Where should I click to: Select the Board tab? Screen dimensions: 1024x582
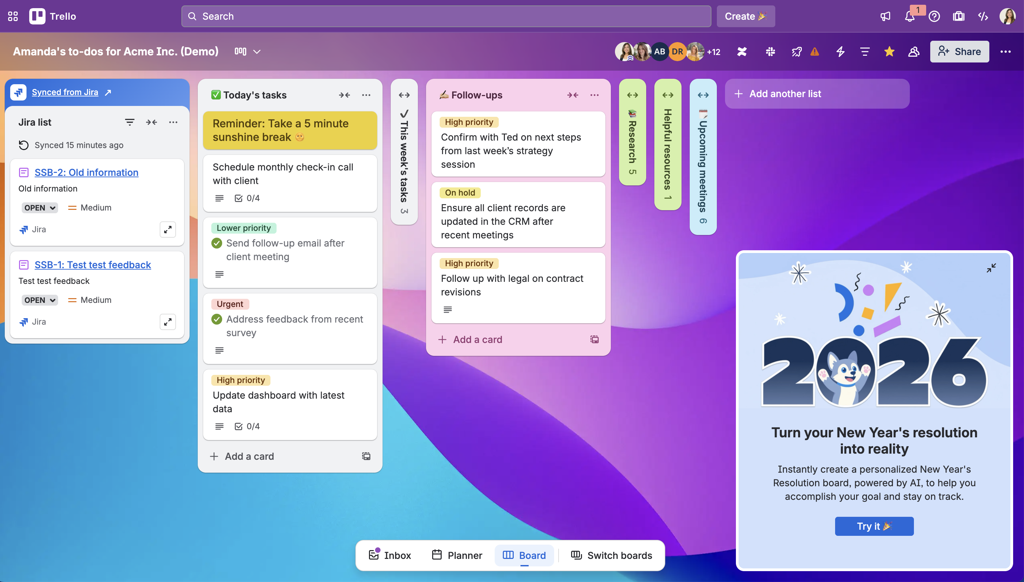[x=524, y=555]
